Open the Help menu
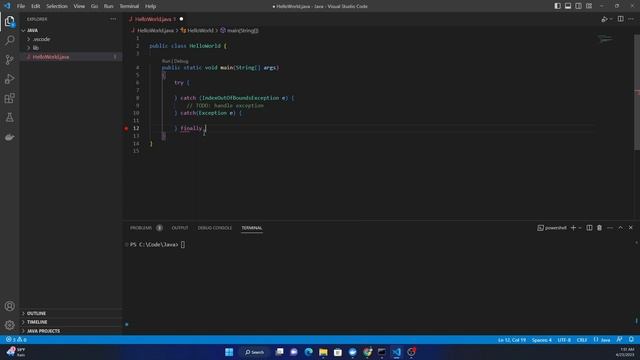 click(150, 6)
